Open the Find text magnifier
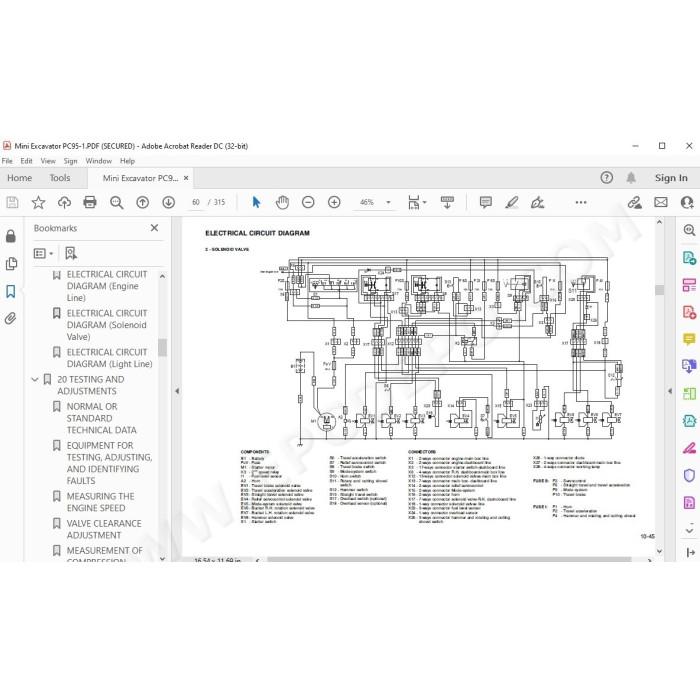This screenshot has height=700, width=700. coord(117,203)
